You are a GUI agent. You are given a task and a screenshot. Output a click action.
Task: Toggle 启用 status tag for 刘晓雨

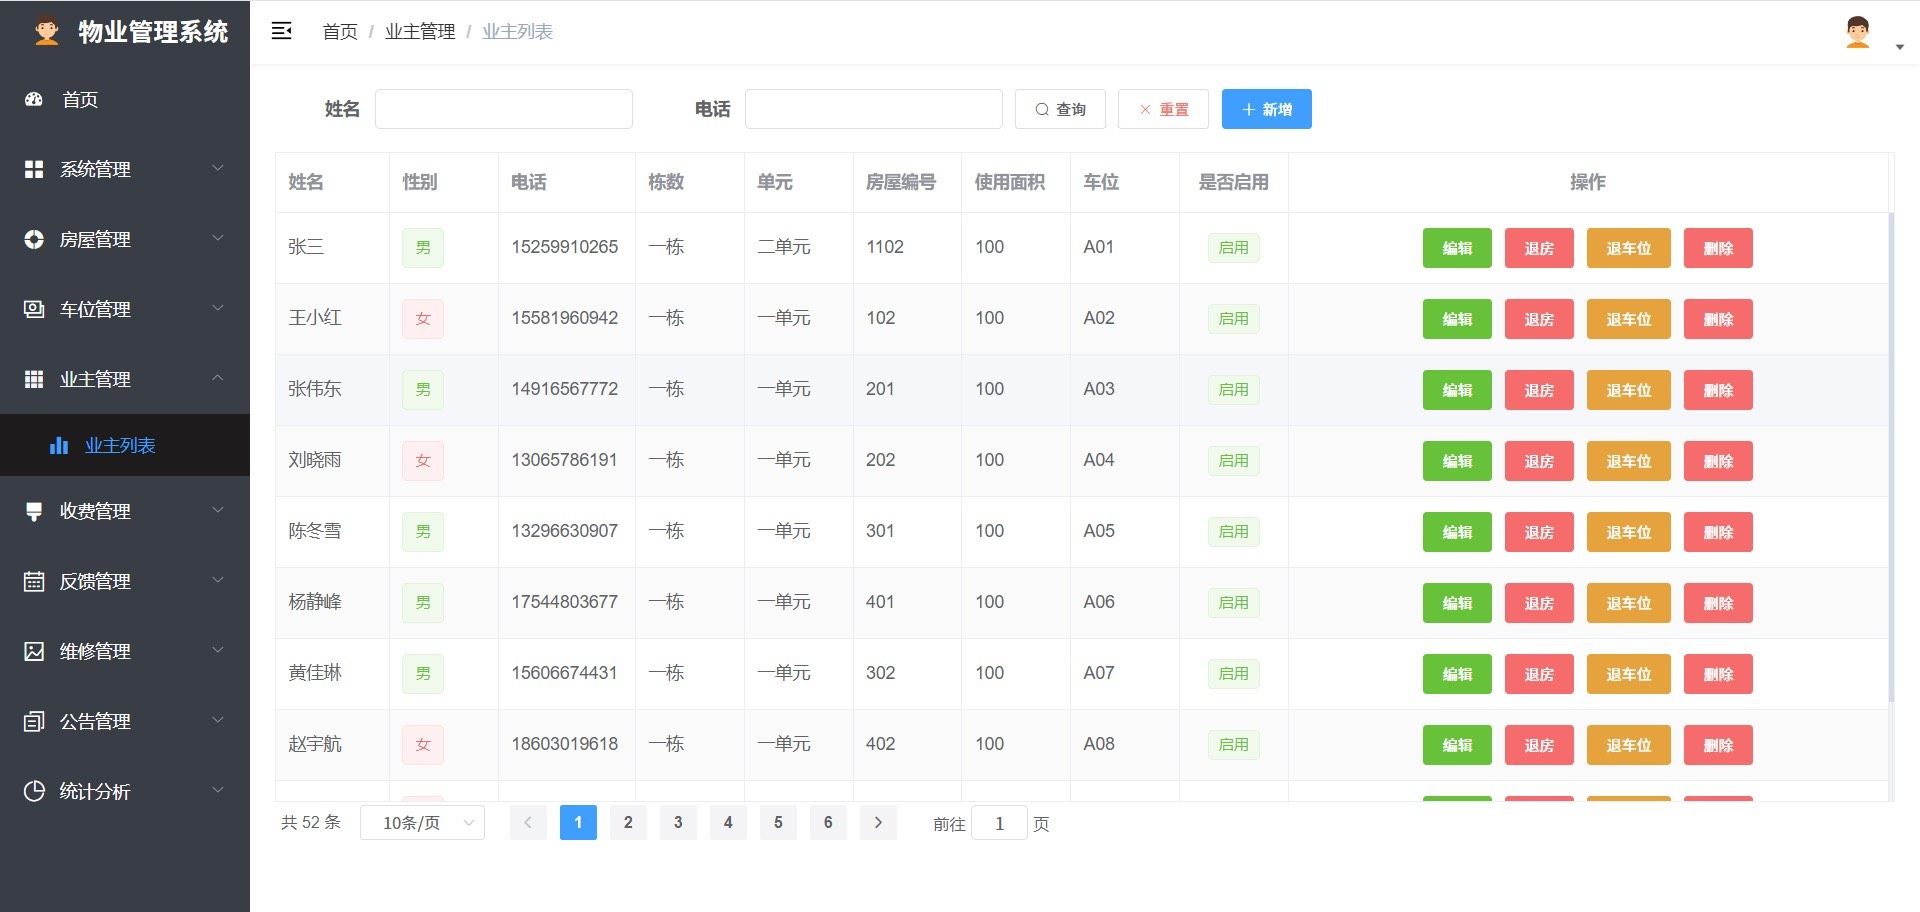[x=1233, y=461]
